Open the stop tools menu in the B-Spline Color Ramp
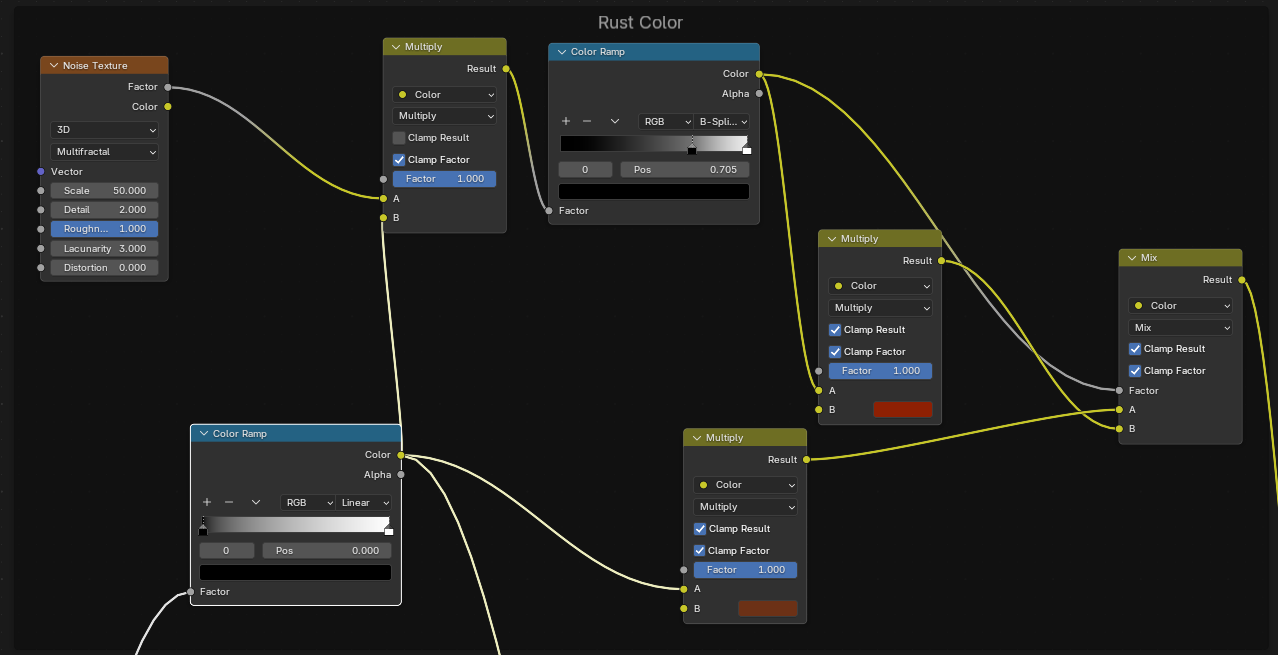 click(x=615, y=121)
